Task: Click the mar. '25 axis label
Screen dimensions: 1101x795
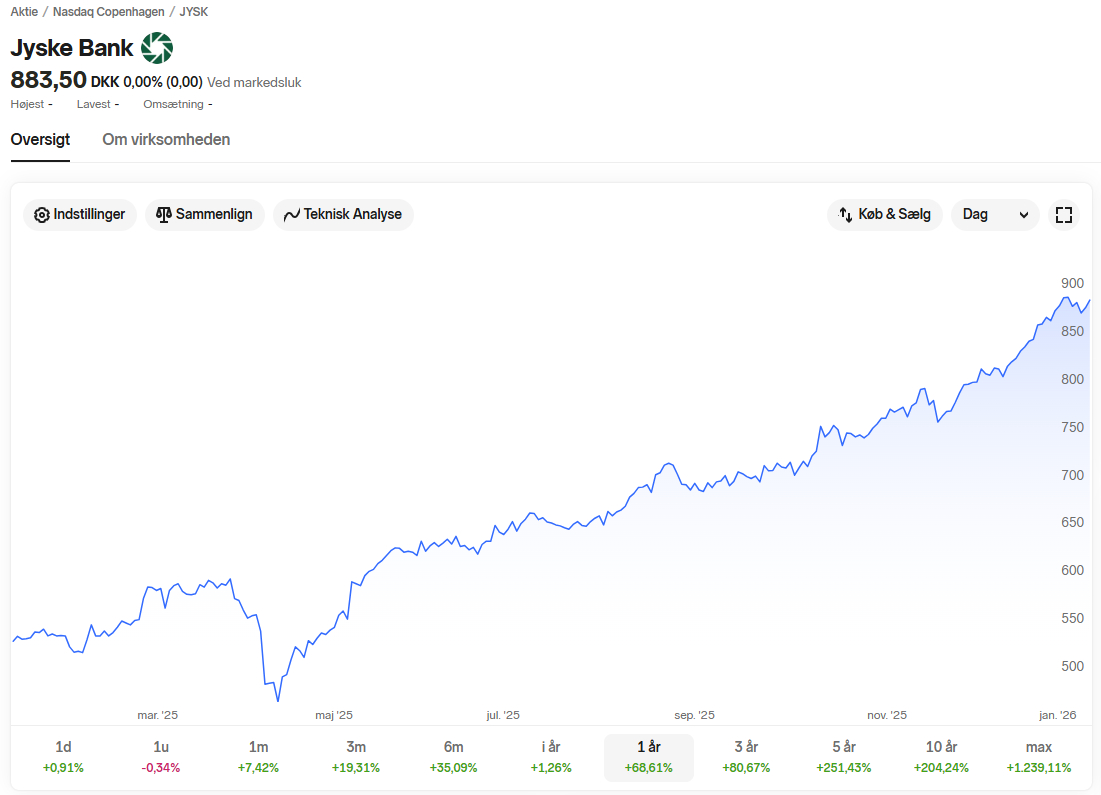Action: coord(157,715)
